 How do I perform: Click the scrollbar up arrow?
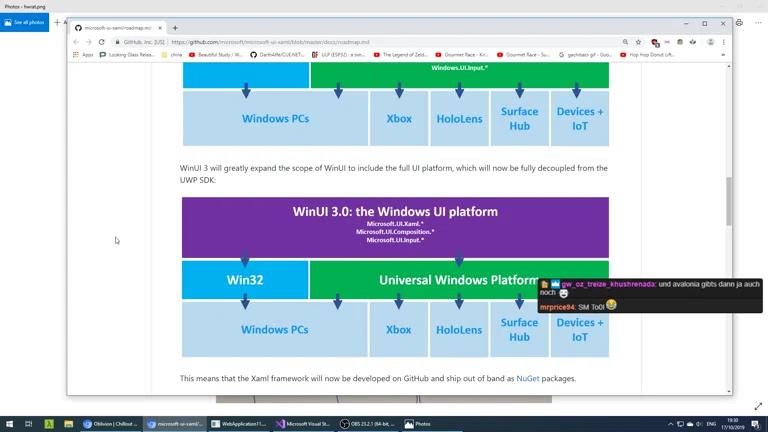[x=729, y=66]
